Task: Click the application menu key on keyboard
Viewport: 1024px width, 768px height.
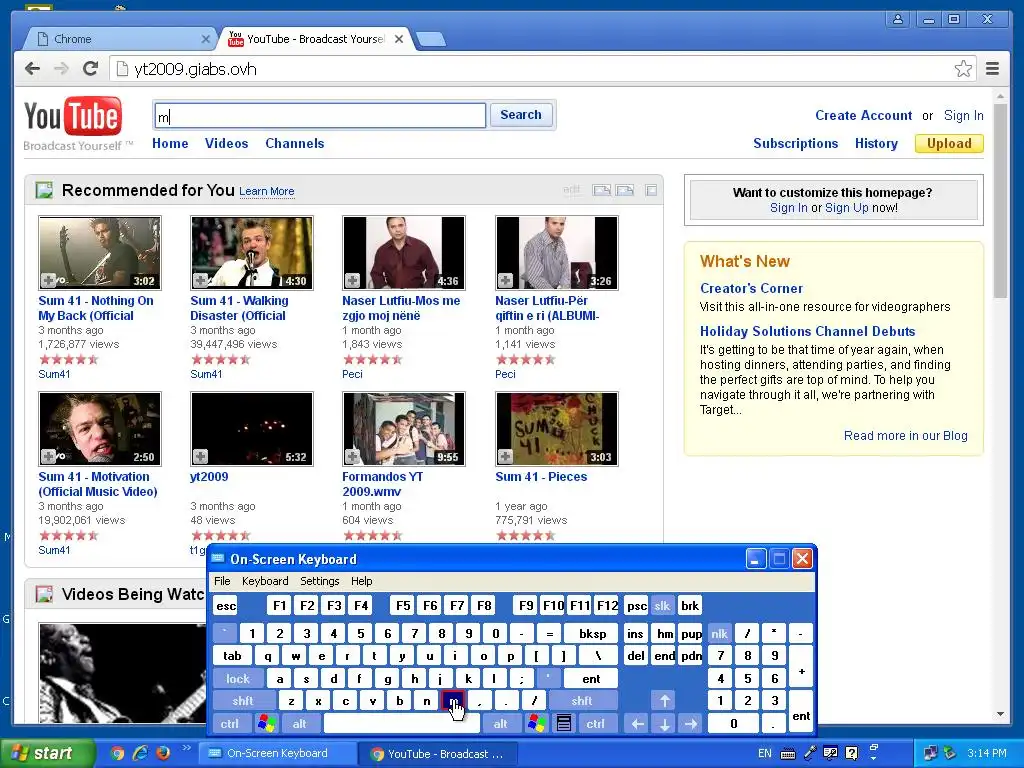Action: tap(564, 724)
